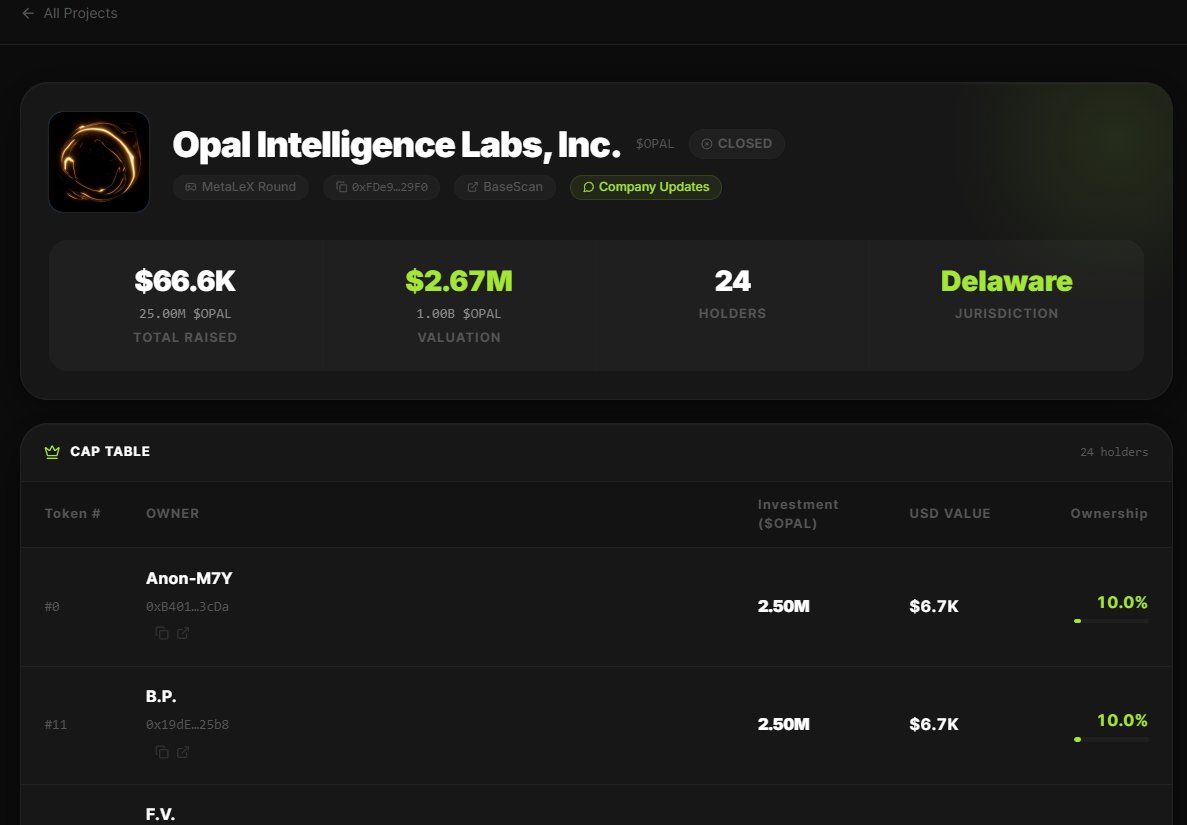Click $6.7K USD value in B.P. row
The height and width of the screenshot is (825, 1187).
click(934, 724)
